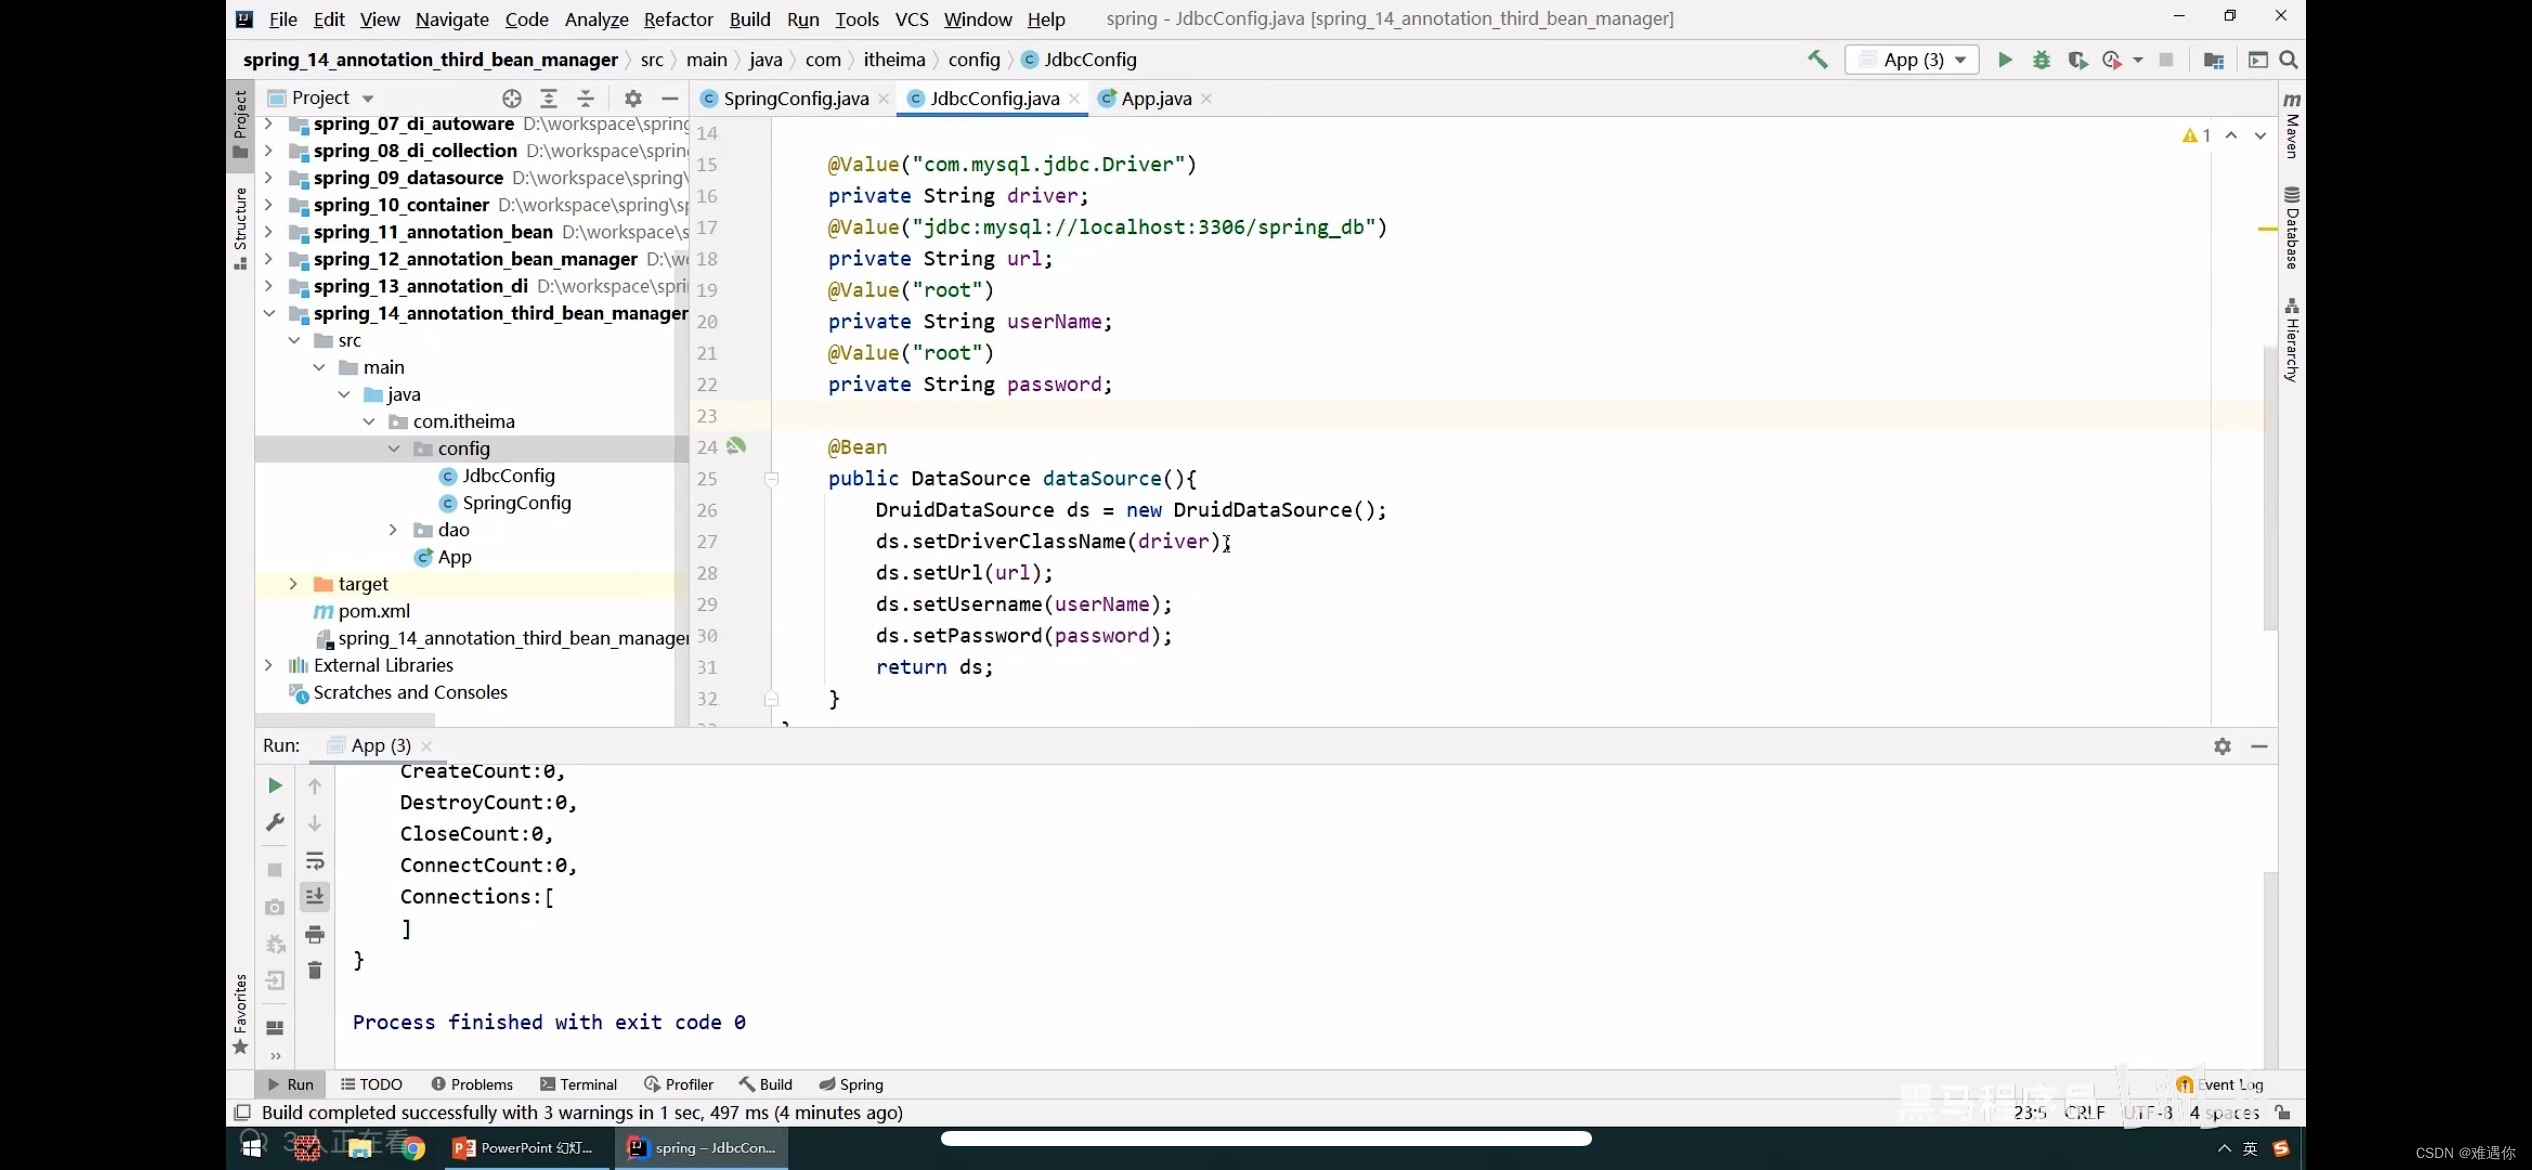This screenshot has width=2532, height=1170.
Task: Open the Problems tool window
Action: (x=472, y=1084)
